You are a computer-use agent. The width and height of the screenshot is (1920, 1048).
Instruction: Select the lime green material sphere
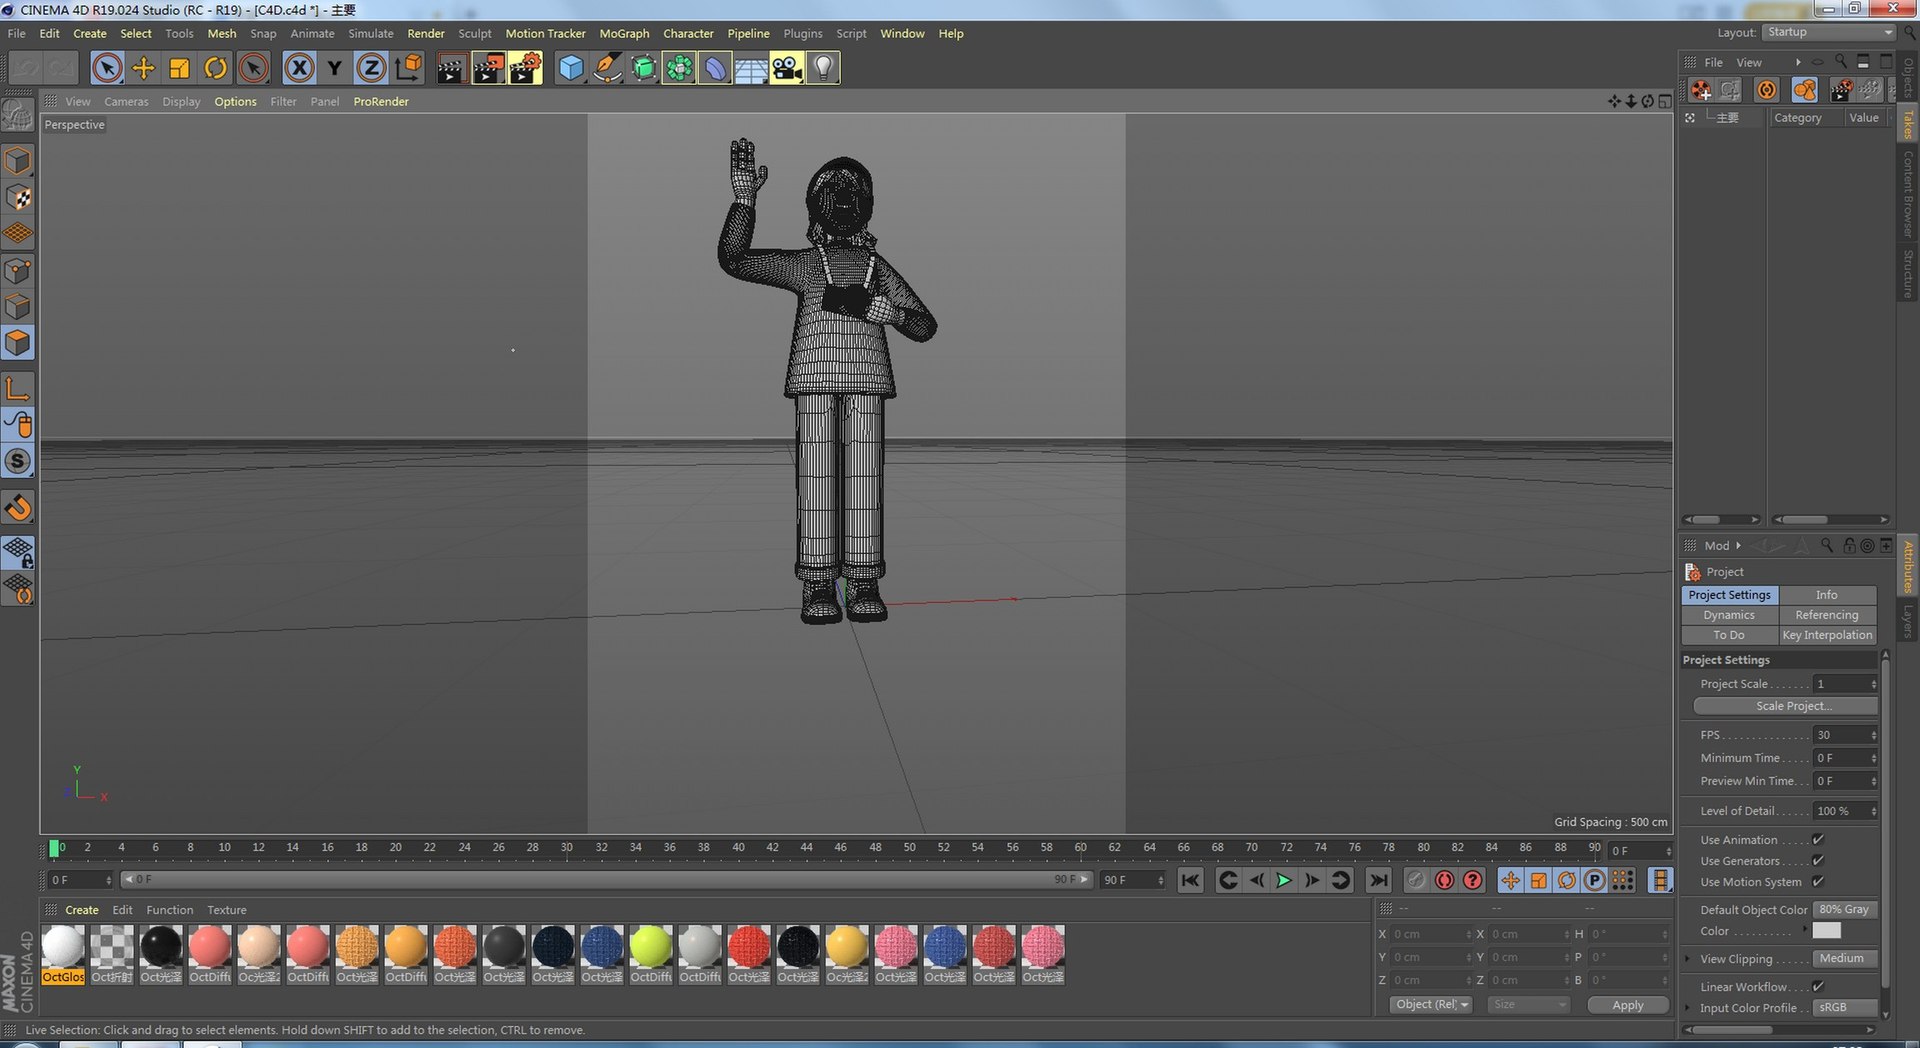pyautogui.click(x=651, y=946)
